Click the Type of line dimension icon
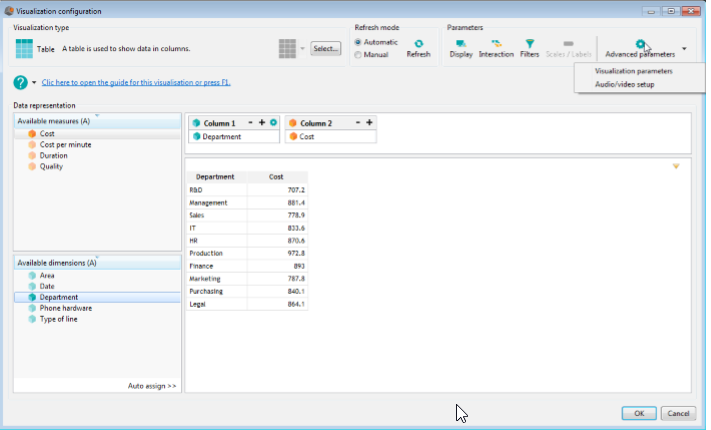Viewport: 711px width, 430px height. [32, 319]
